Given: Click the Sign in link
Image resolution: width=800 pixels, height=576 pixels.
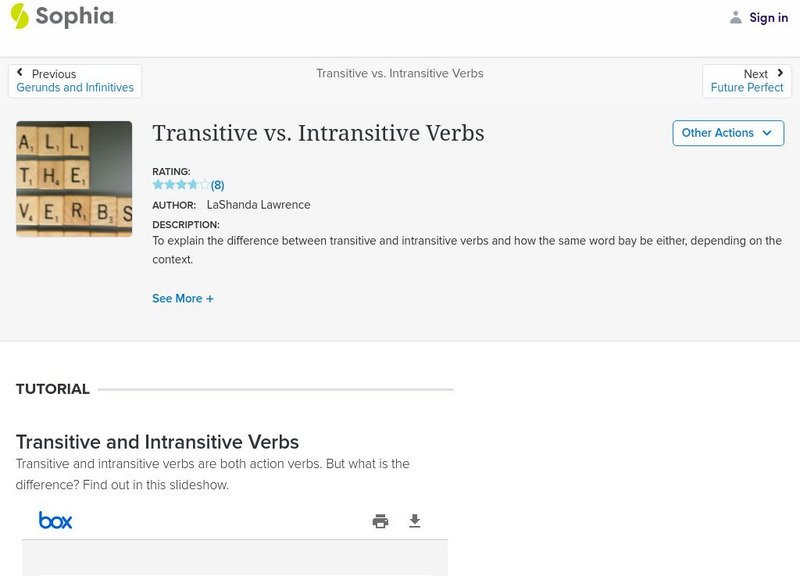Looking at the screenshot, I should [768, 17].
